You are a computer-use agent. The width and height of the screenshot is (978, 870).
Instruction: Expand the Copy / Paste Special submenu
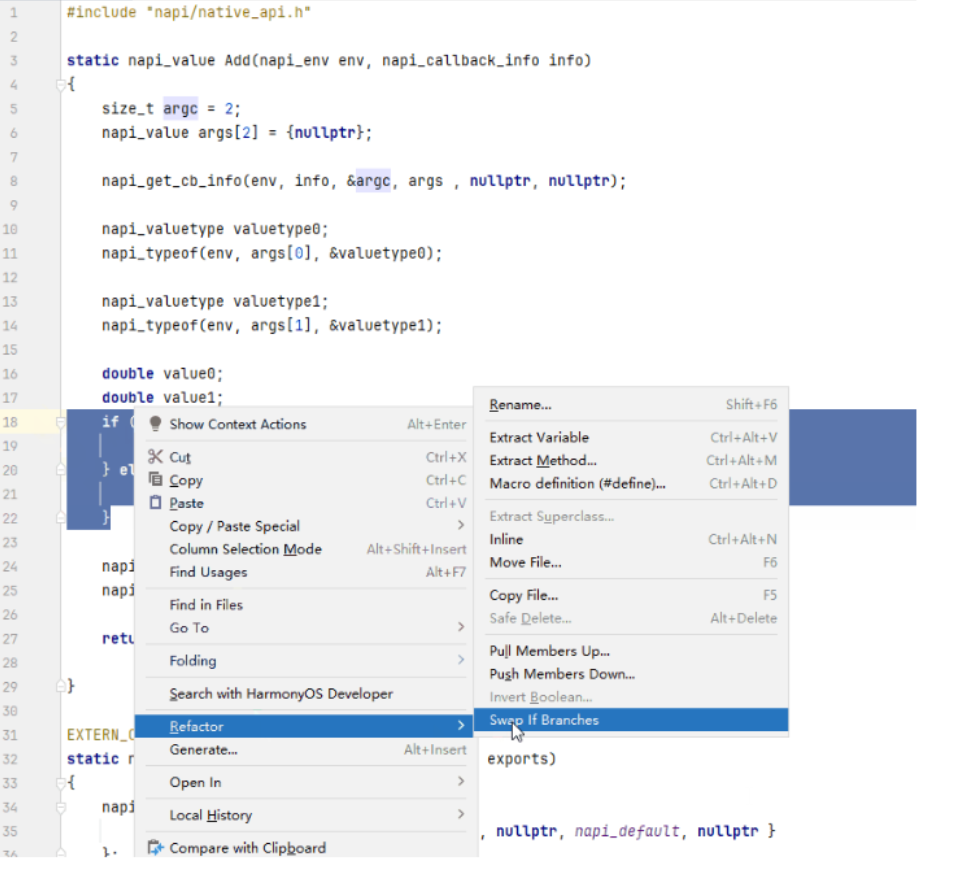[460, 526]
